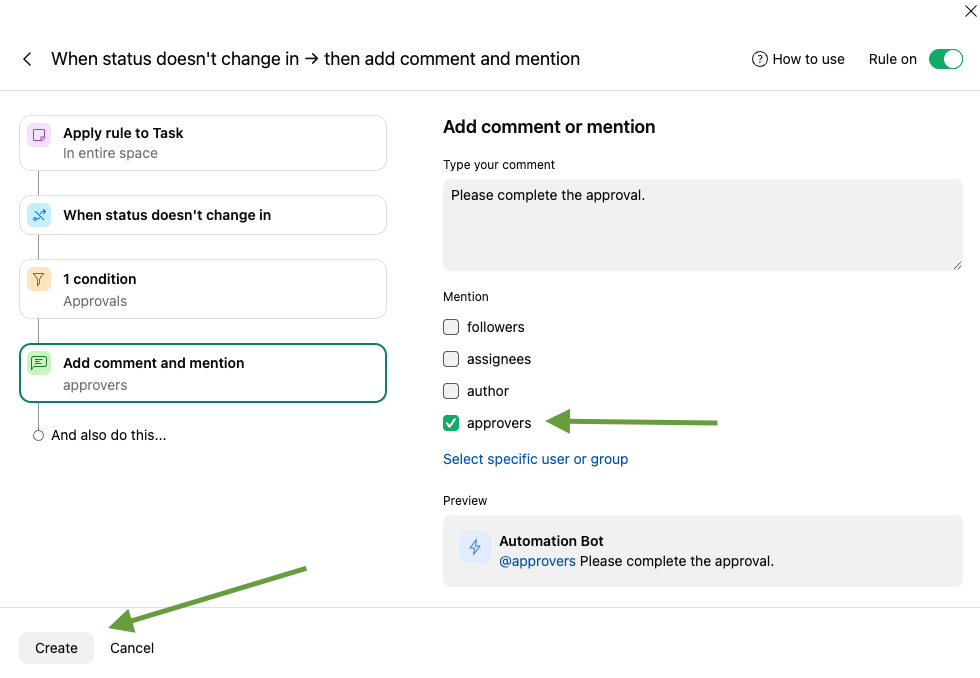Click the orange filter condition icon
980x678 pixels.
pyautogui.click(x=39, y=280)
